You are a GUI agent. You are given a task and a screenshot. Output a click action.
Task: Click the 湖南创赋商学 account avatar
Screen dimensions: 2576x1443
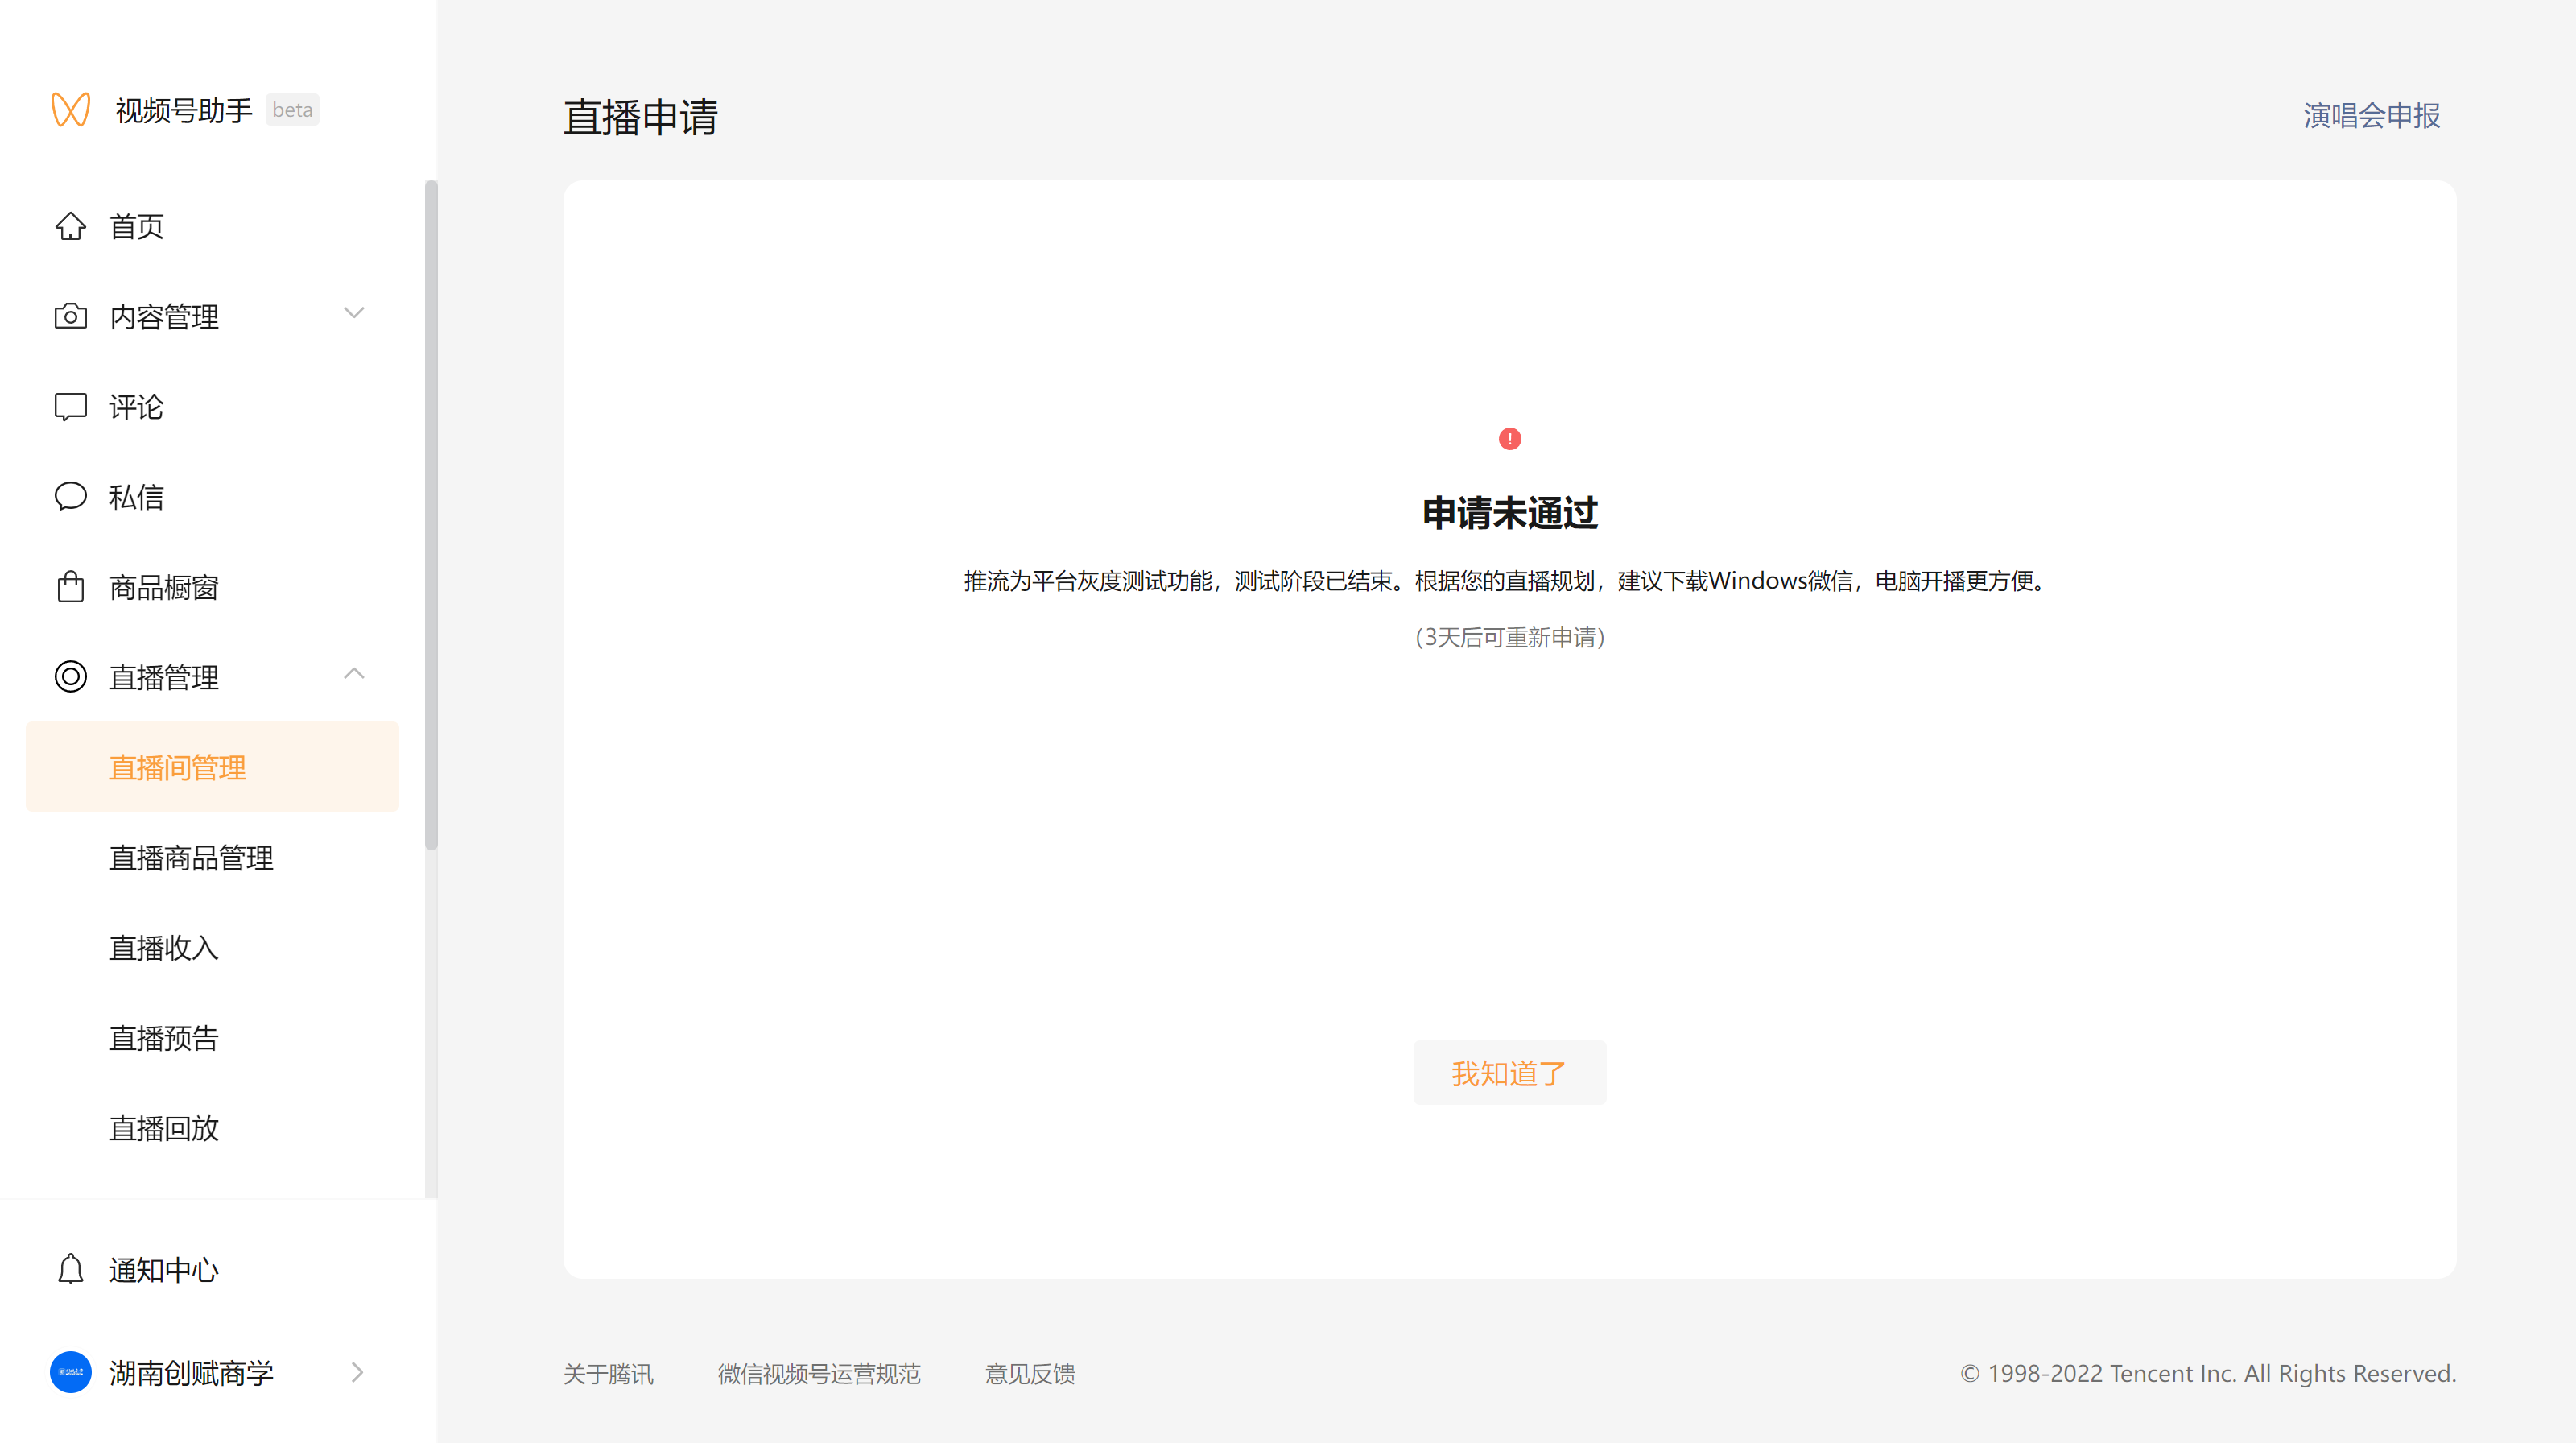(x=70, y=1372)
